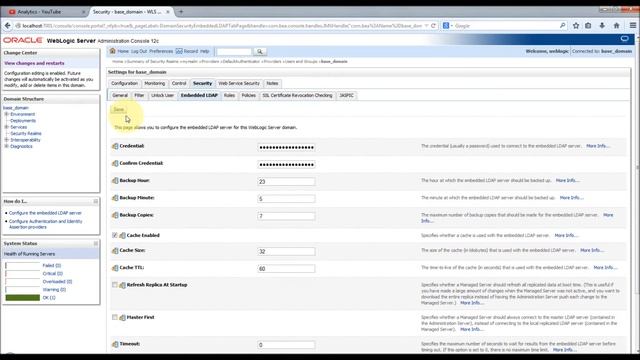
Task: Click the icon beside Cache Enabled
Action: click(x=122, y=236)
